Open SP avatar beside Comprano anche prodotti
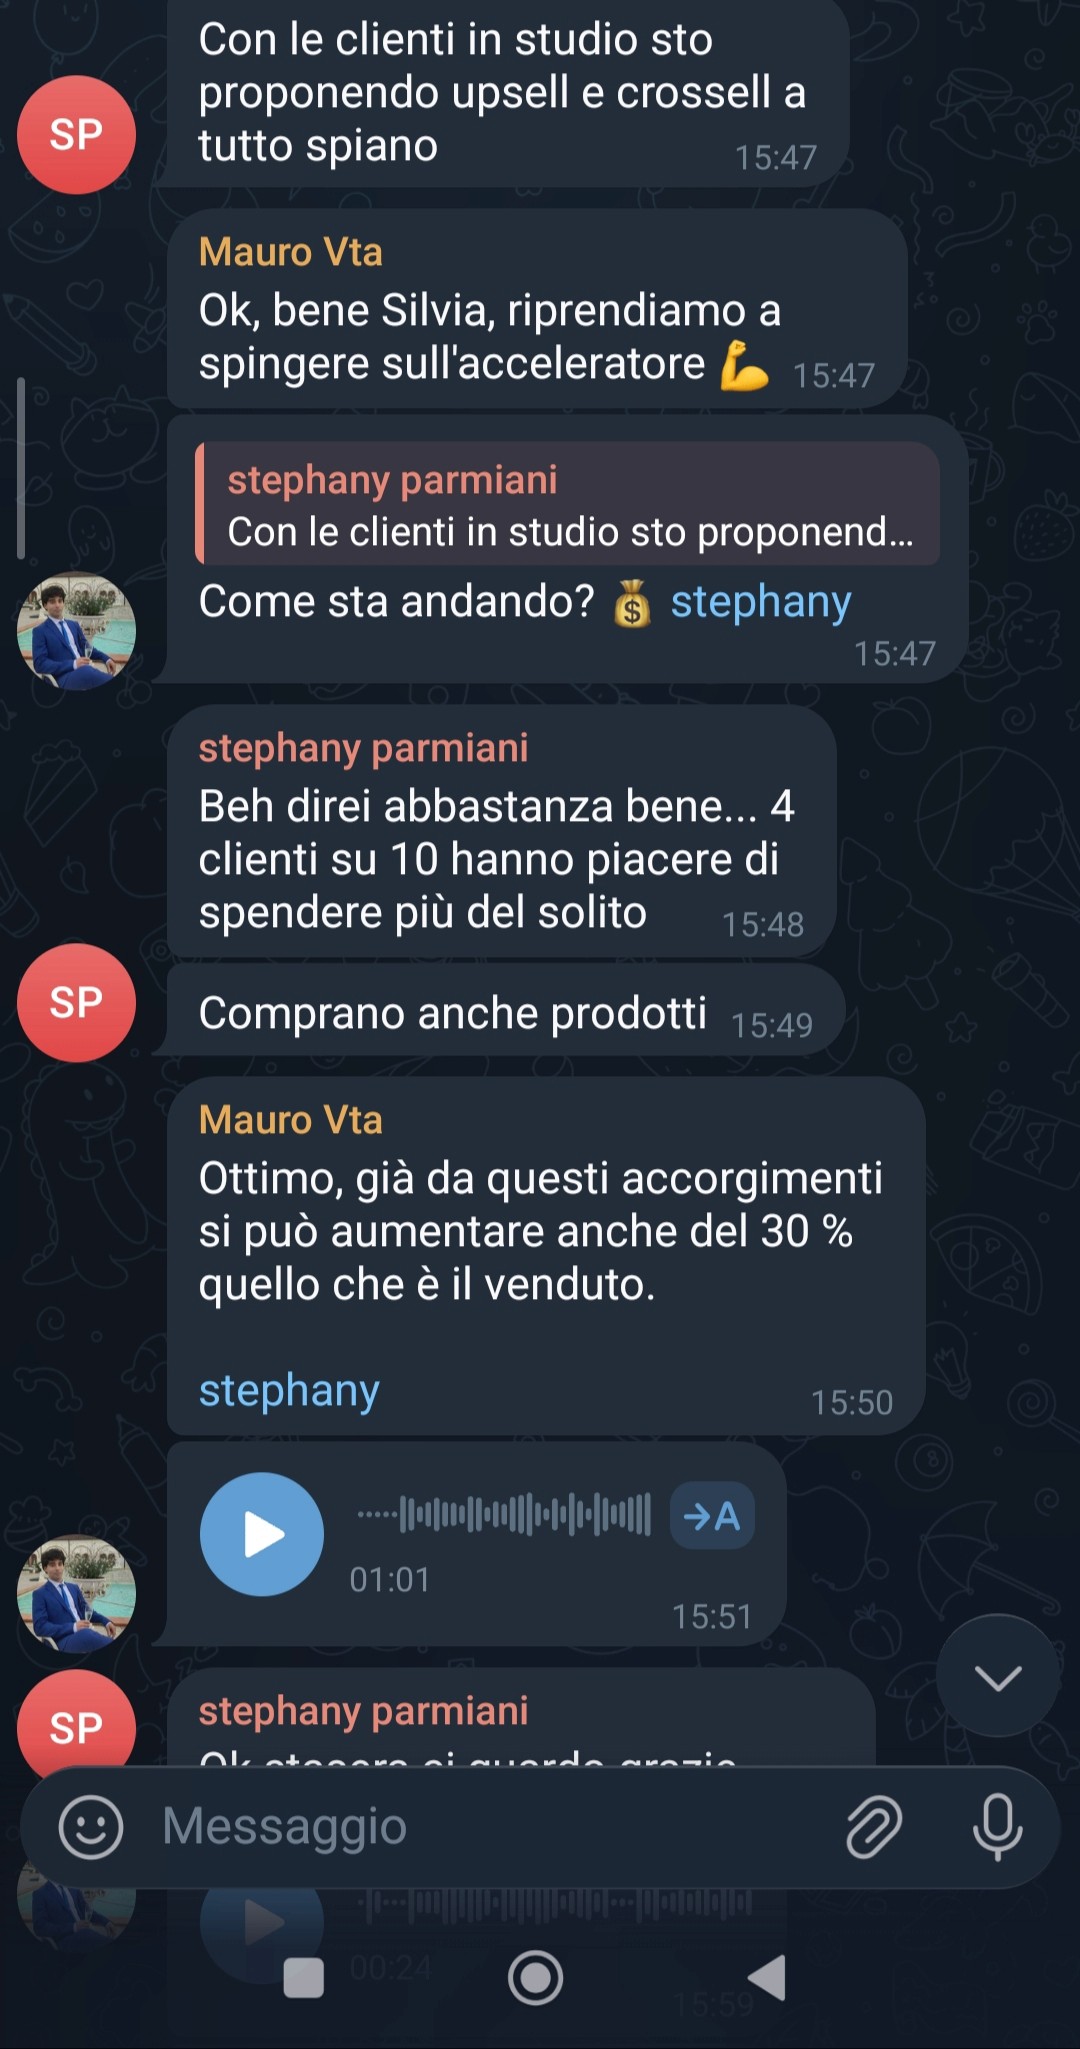 [x=76, y=1002]
